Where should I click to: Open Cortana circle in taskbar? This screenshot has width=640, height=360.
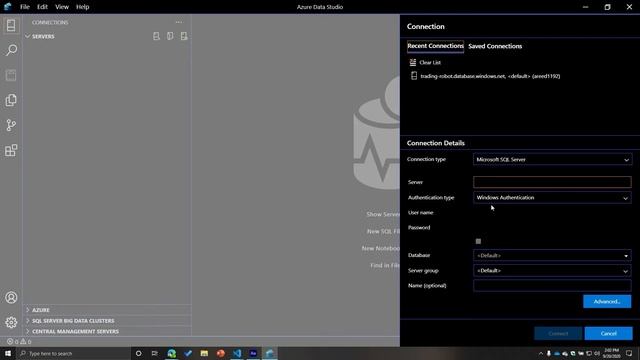pyautogui.click(x=138, y=353)
